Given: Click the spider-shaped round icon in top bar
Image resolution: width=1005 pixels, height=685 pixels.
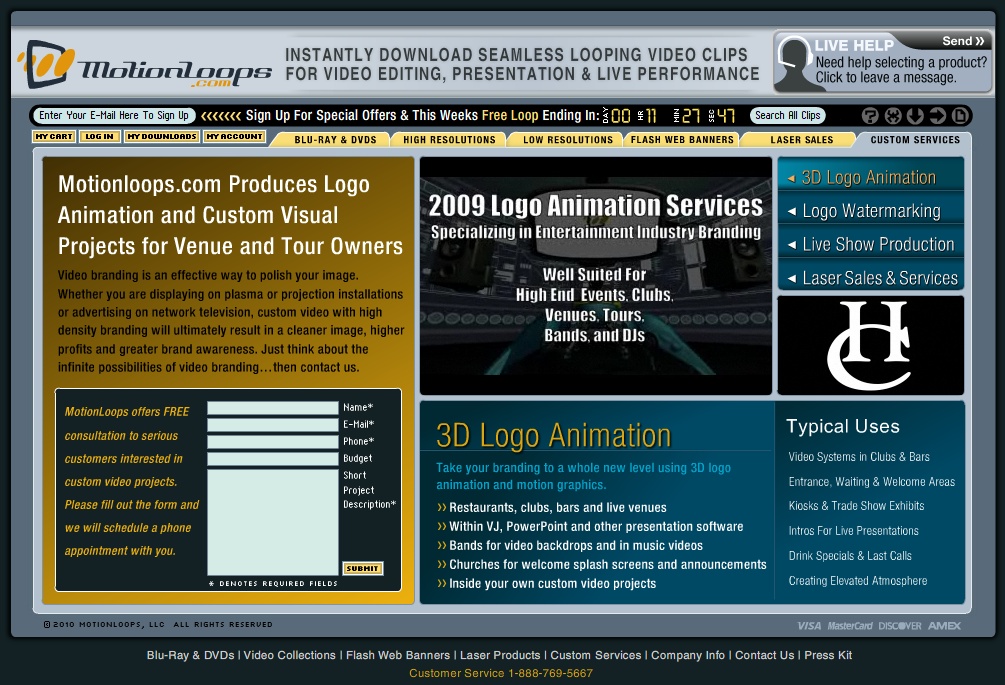Looking at the screenshot, I should pyautogui.click(x=893, y=115).
